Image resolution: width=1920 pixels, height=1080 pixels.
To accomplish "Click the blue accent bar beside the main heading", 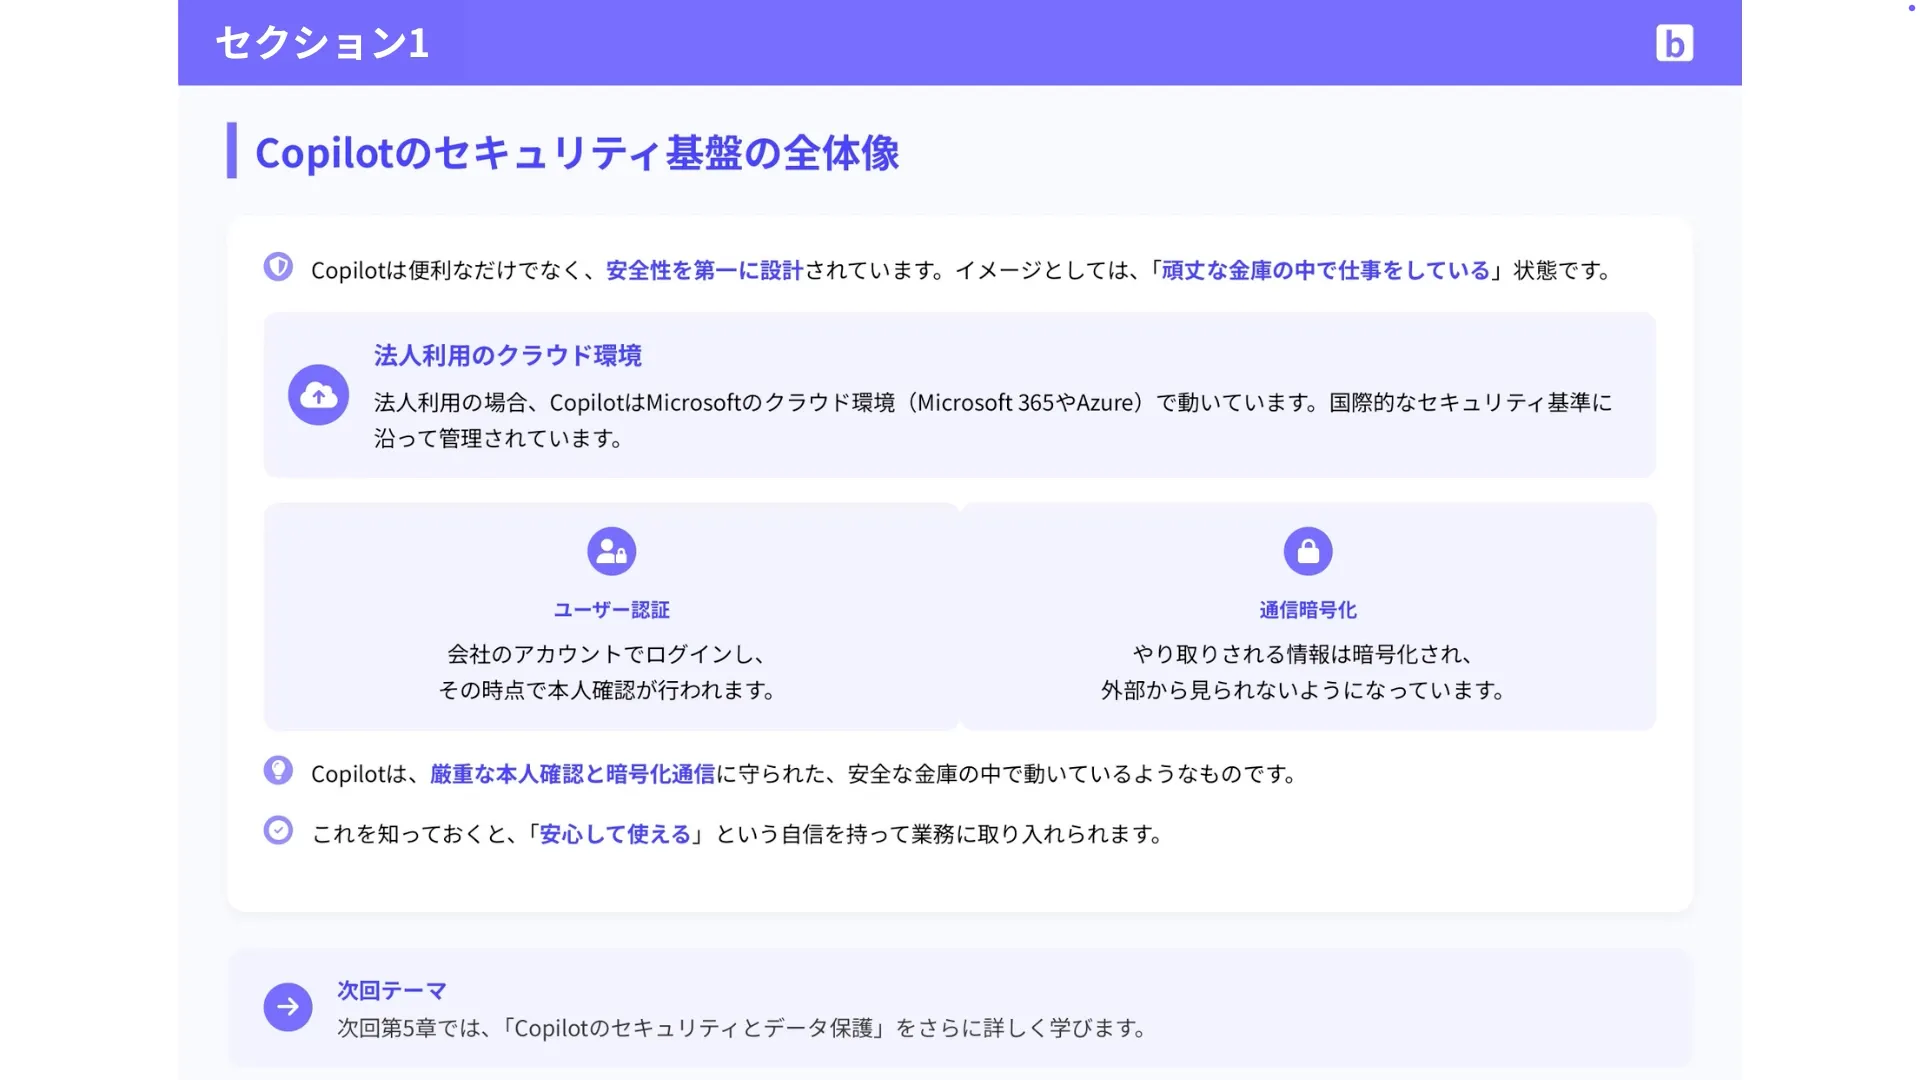I will 232,152.
